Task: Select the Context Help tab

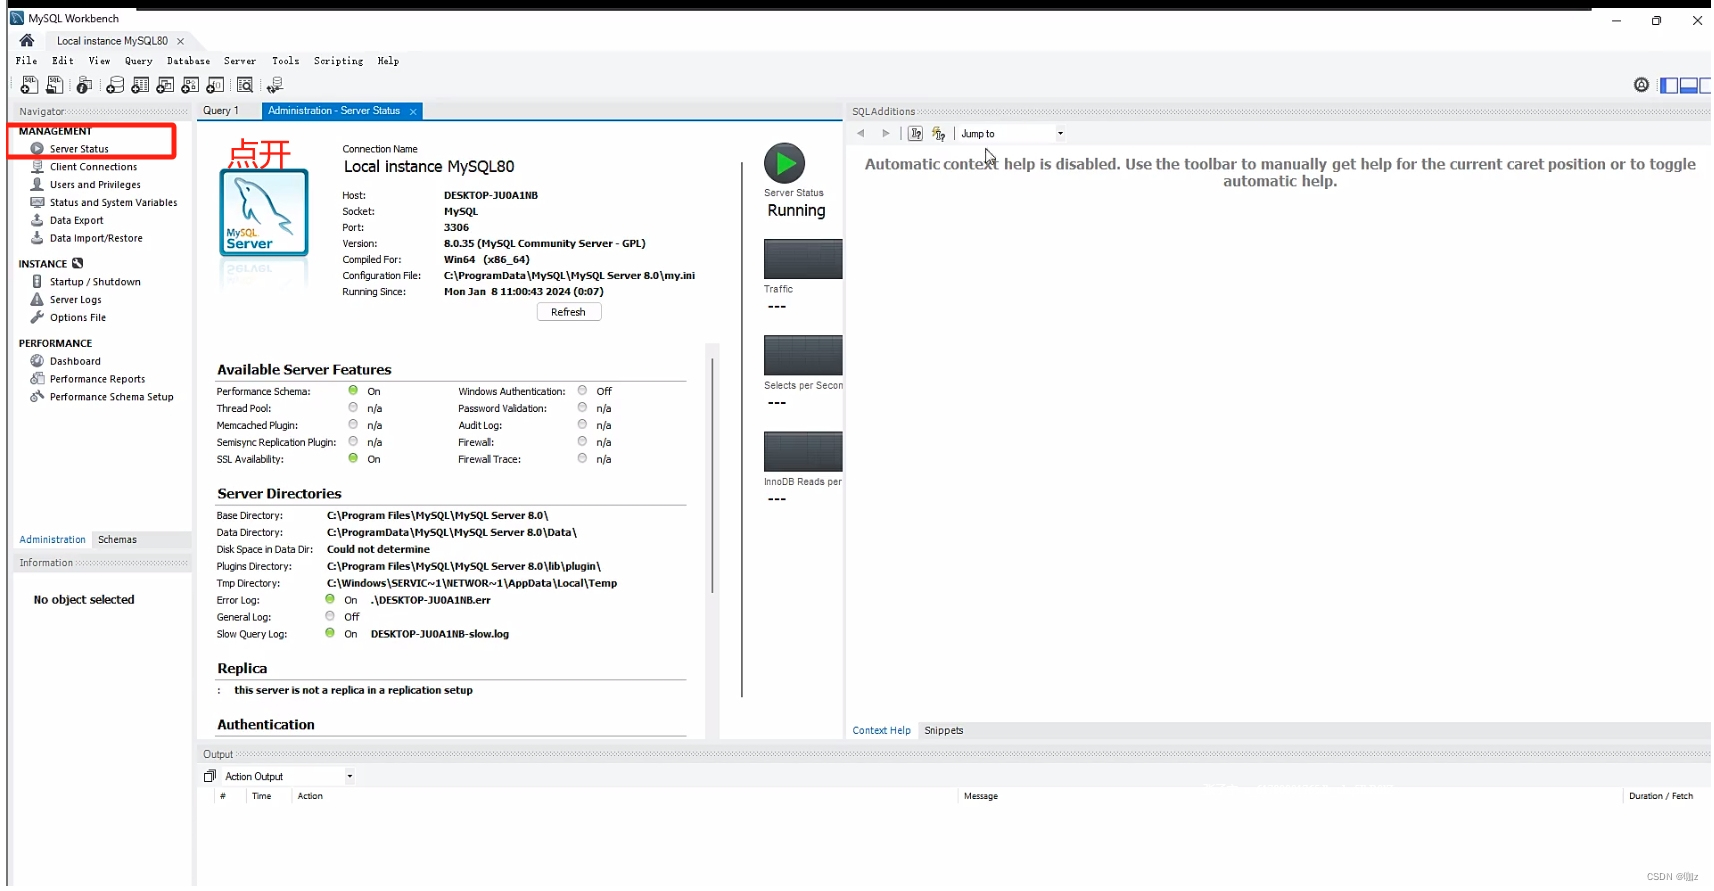Action: [x=881, y=731]
